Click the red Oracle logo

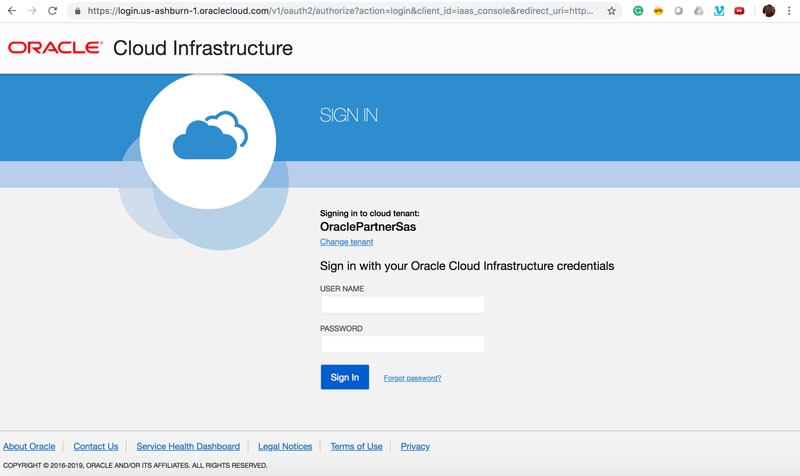tap(55, 48)
